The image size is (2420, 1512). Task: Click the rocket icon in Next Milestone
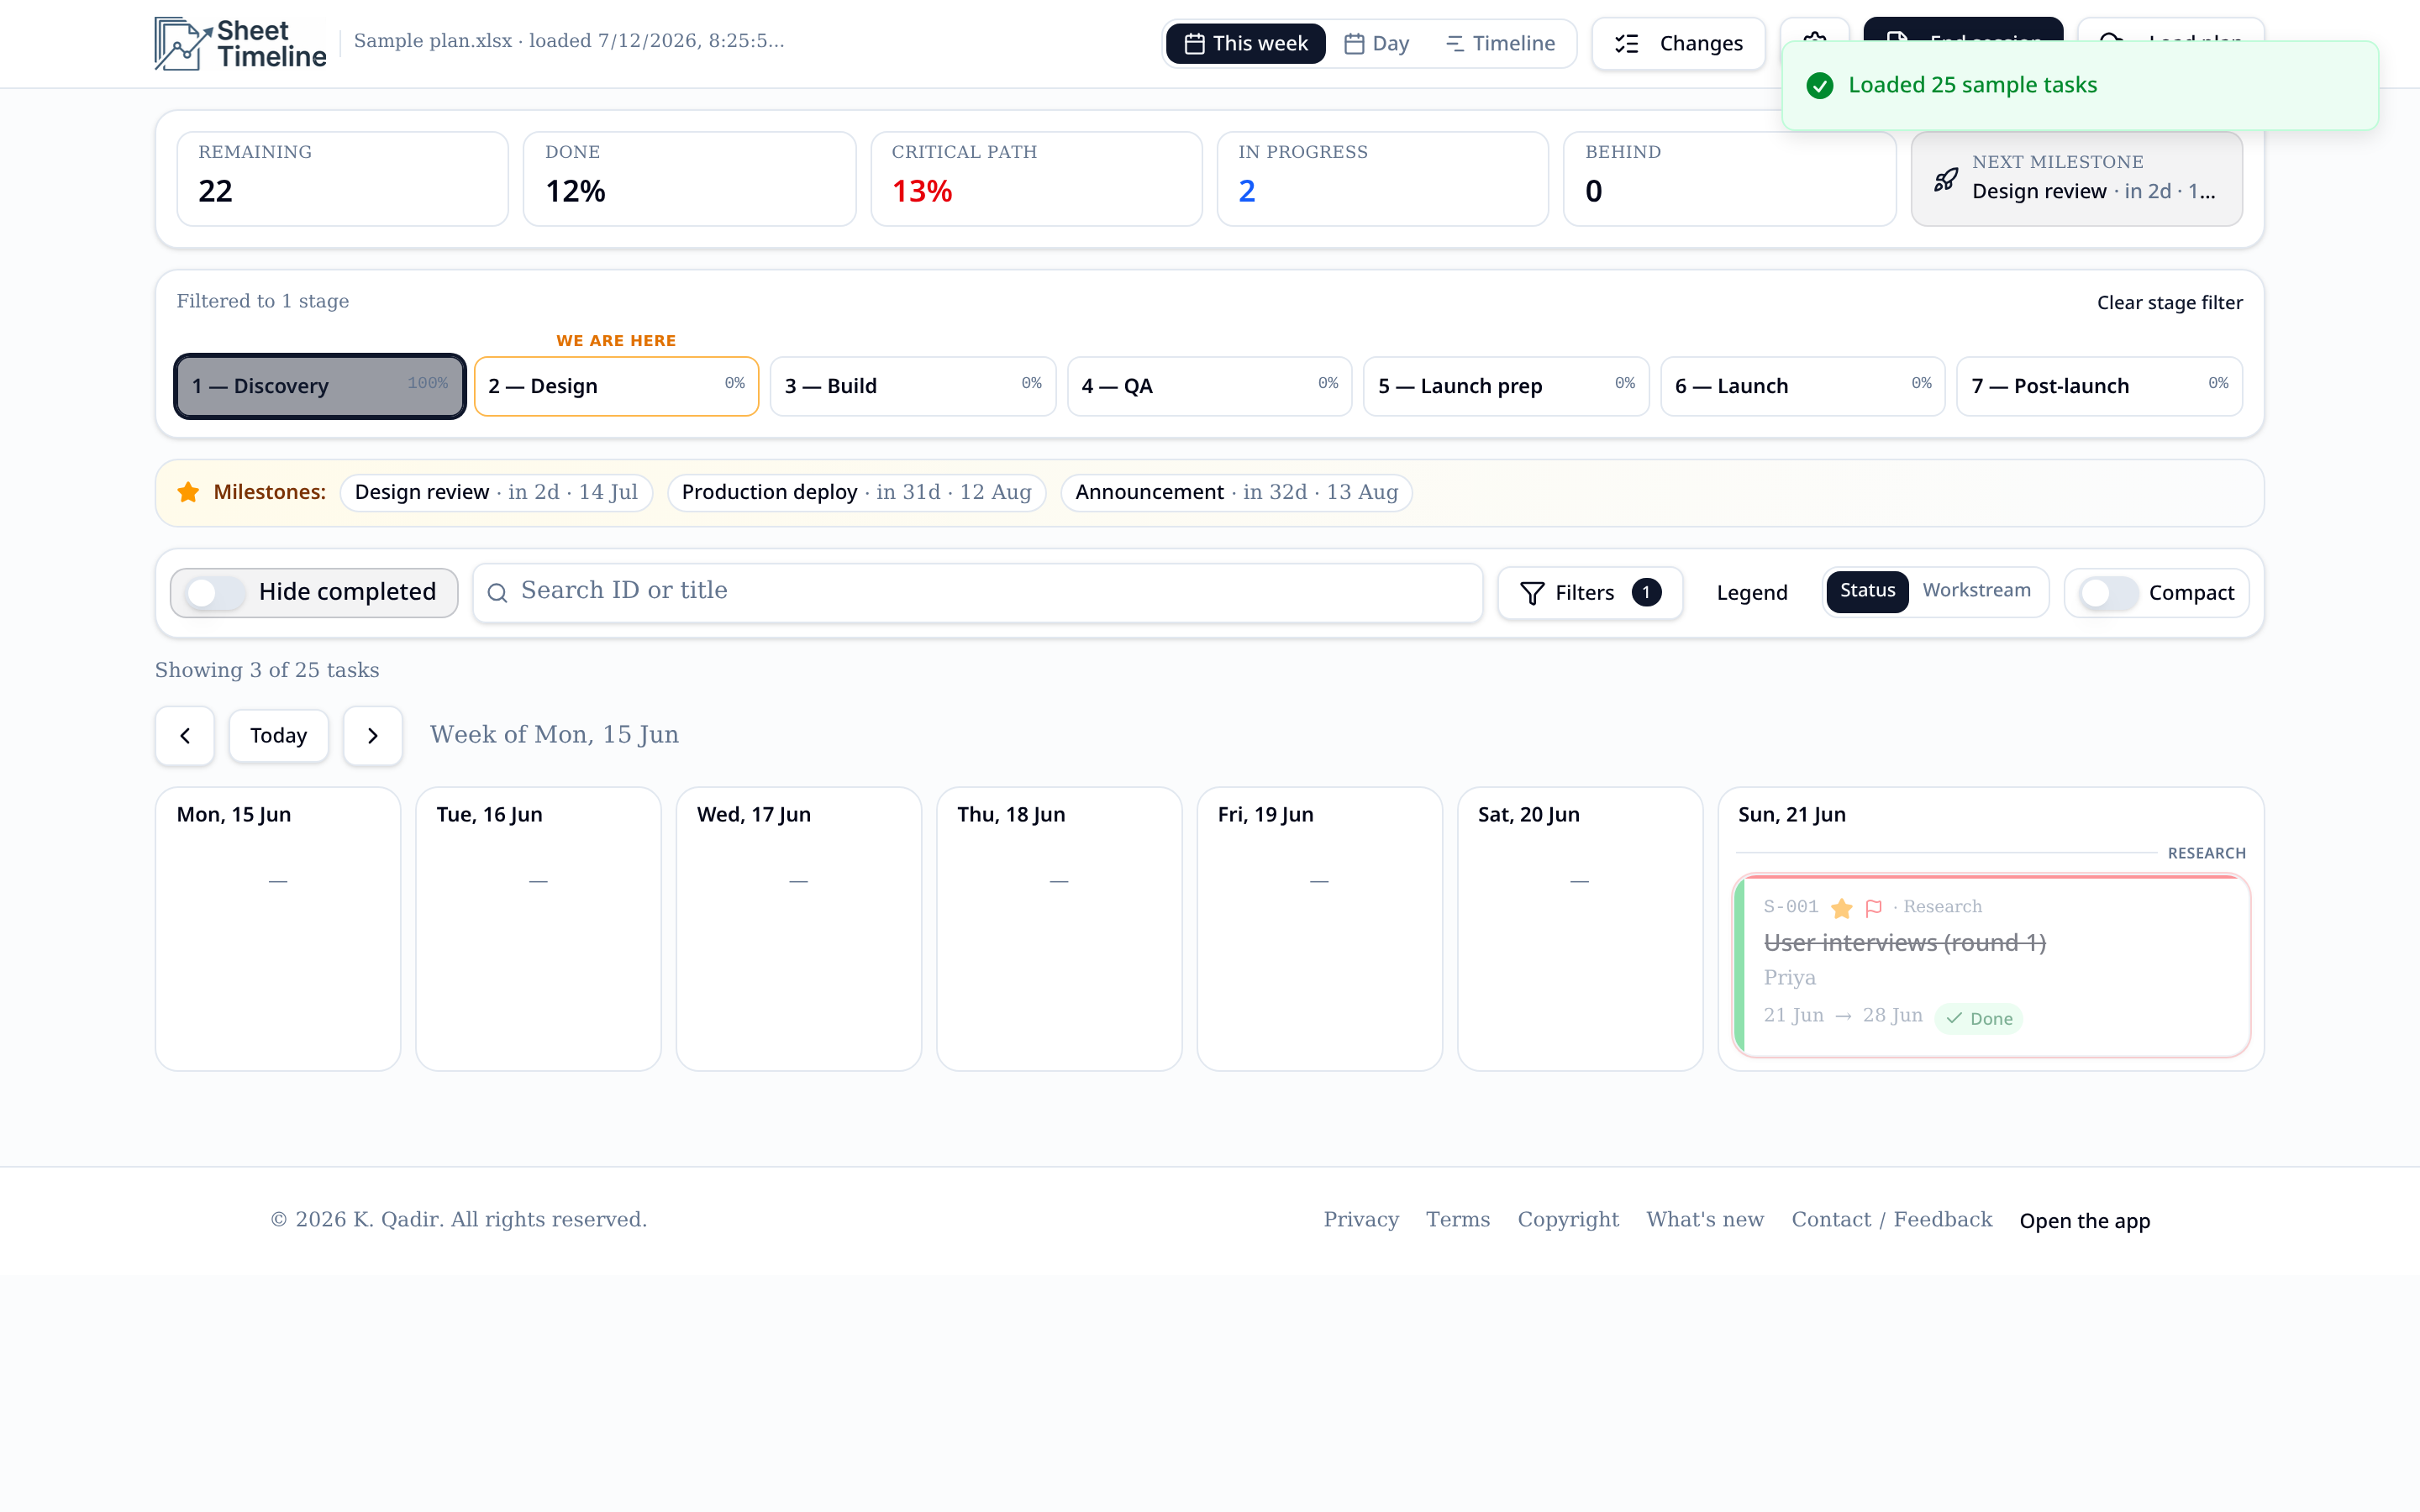click(x=1945, y=179)
